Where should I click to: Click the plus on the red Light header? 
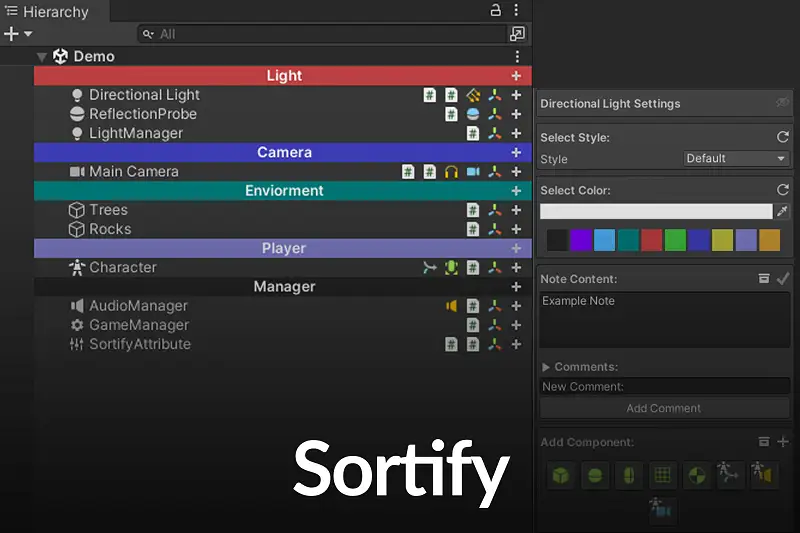[516, 75]
